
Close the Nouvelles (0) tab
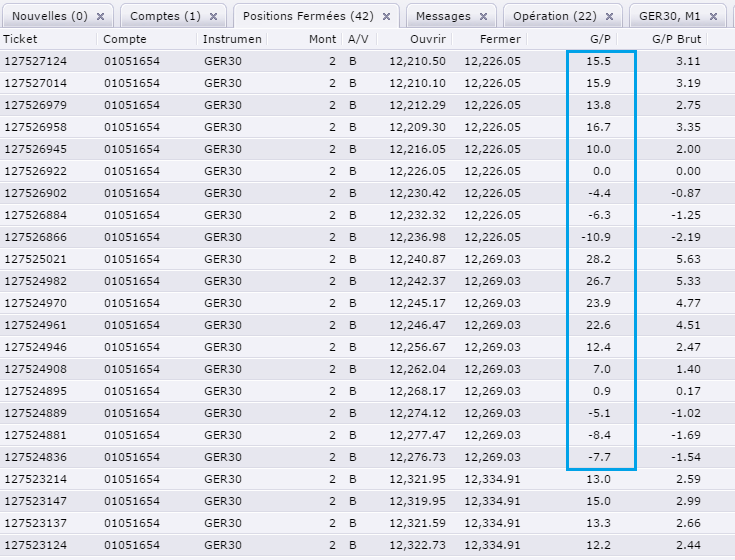pos(100,16)
